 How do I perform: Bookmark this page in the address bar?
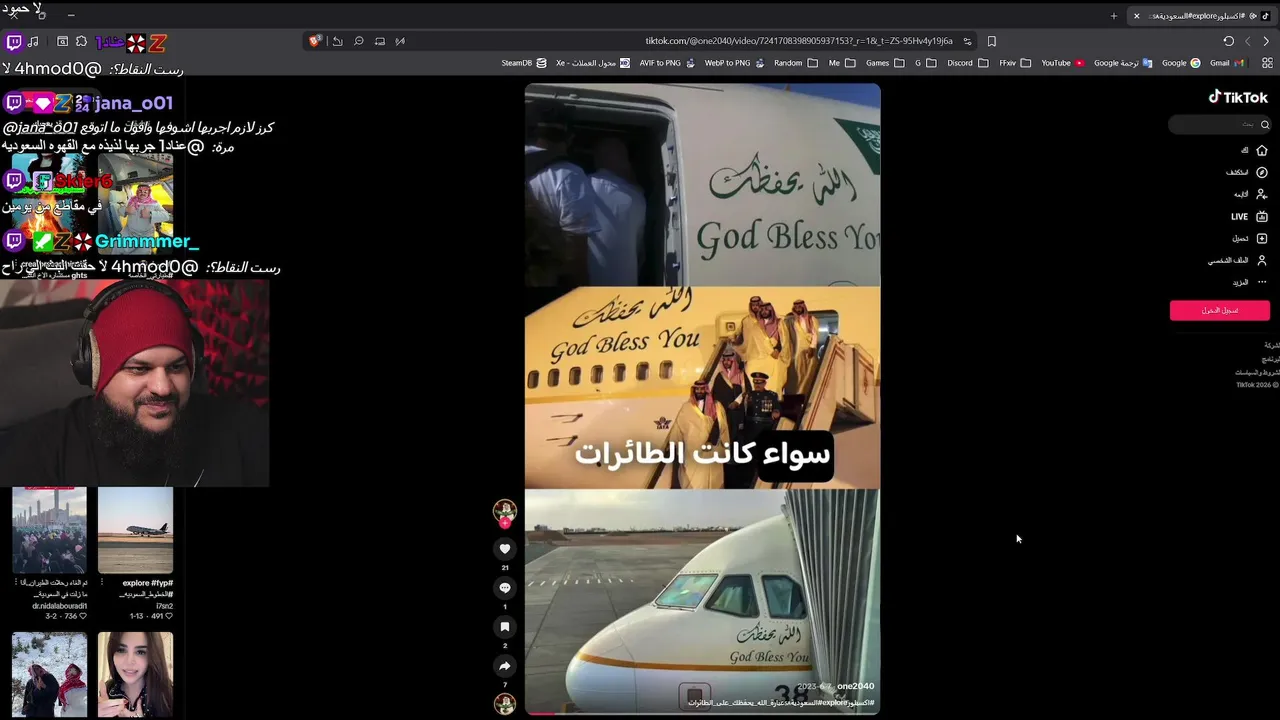(x=991, y=41)
